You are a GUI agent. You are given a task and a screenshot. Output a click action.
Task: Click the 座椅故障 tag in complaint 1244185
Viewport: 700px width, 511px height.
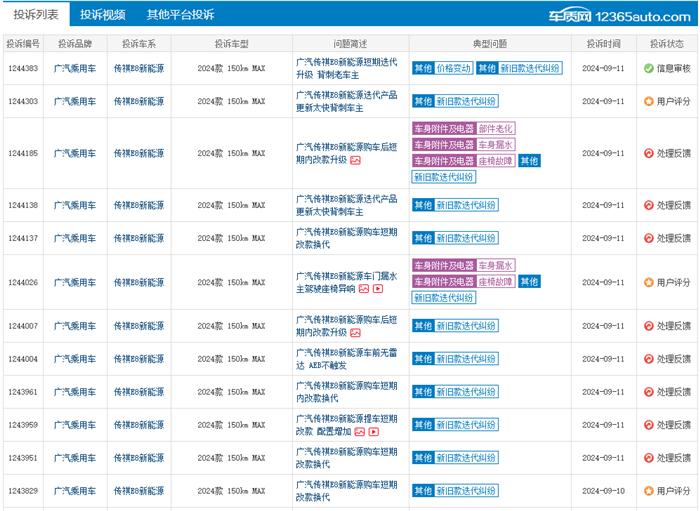click(x=496, y=161)
